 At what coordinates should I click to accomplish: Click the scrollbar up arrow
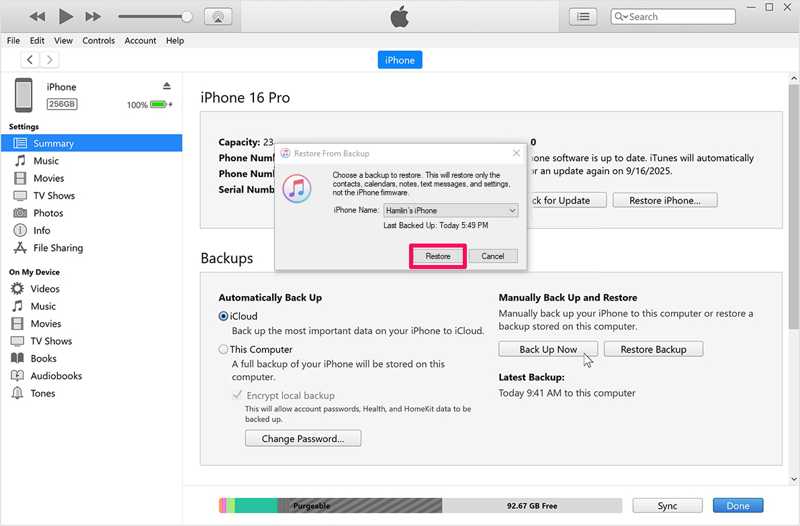click(x=793, y=79)
